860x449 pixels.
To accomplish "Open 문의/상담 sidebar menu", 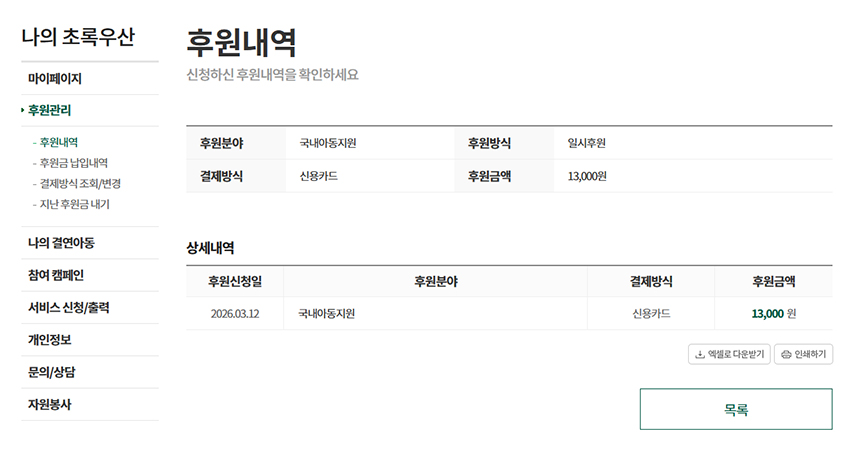I will tap(51, 372).
